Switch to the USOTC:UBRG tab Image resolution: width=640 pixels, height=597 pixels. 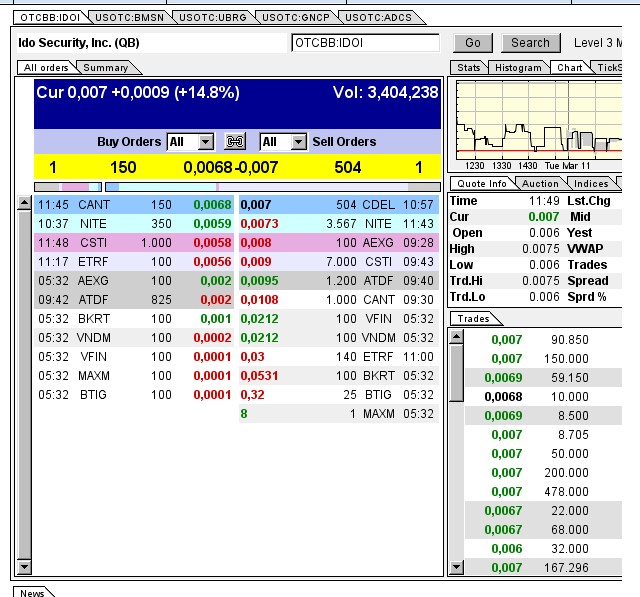(x=213, y=18)
